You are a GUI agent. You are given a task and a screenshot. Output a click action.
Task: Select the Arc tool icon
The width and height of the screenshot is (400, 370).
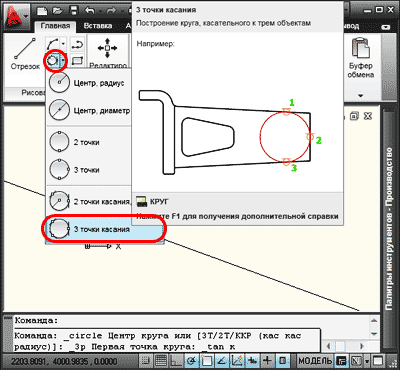(x=52, y=44)
